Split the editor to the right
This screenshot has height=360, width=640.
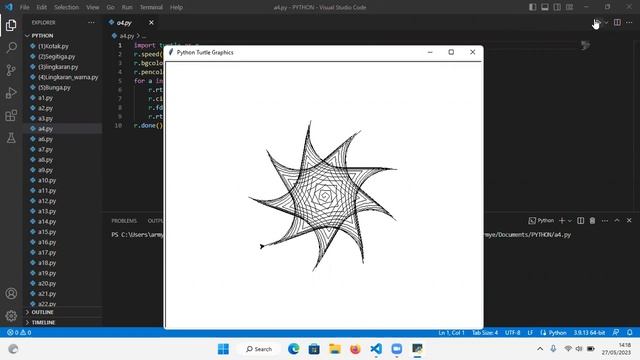617,22
